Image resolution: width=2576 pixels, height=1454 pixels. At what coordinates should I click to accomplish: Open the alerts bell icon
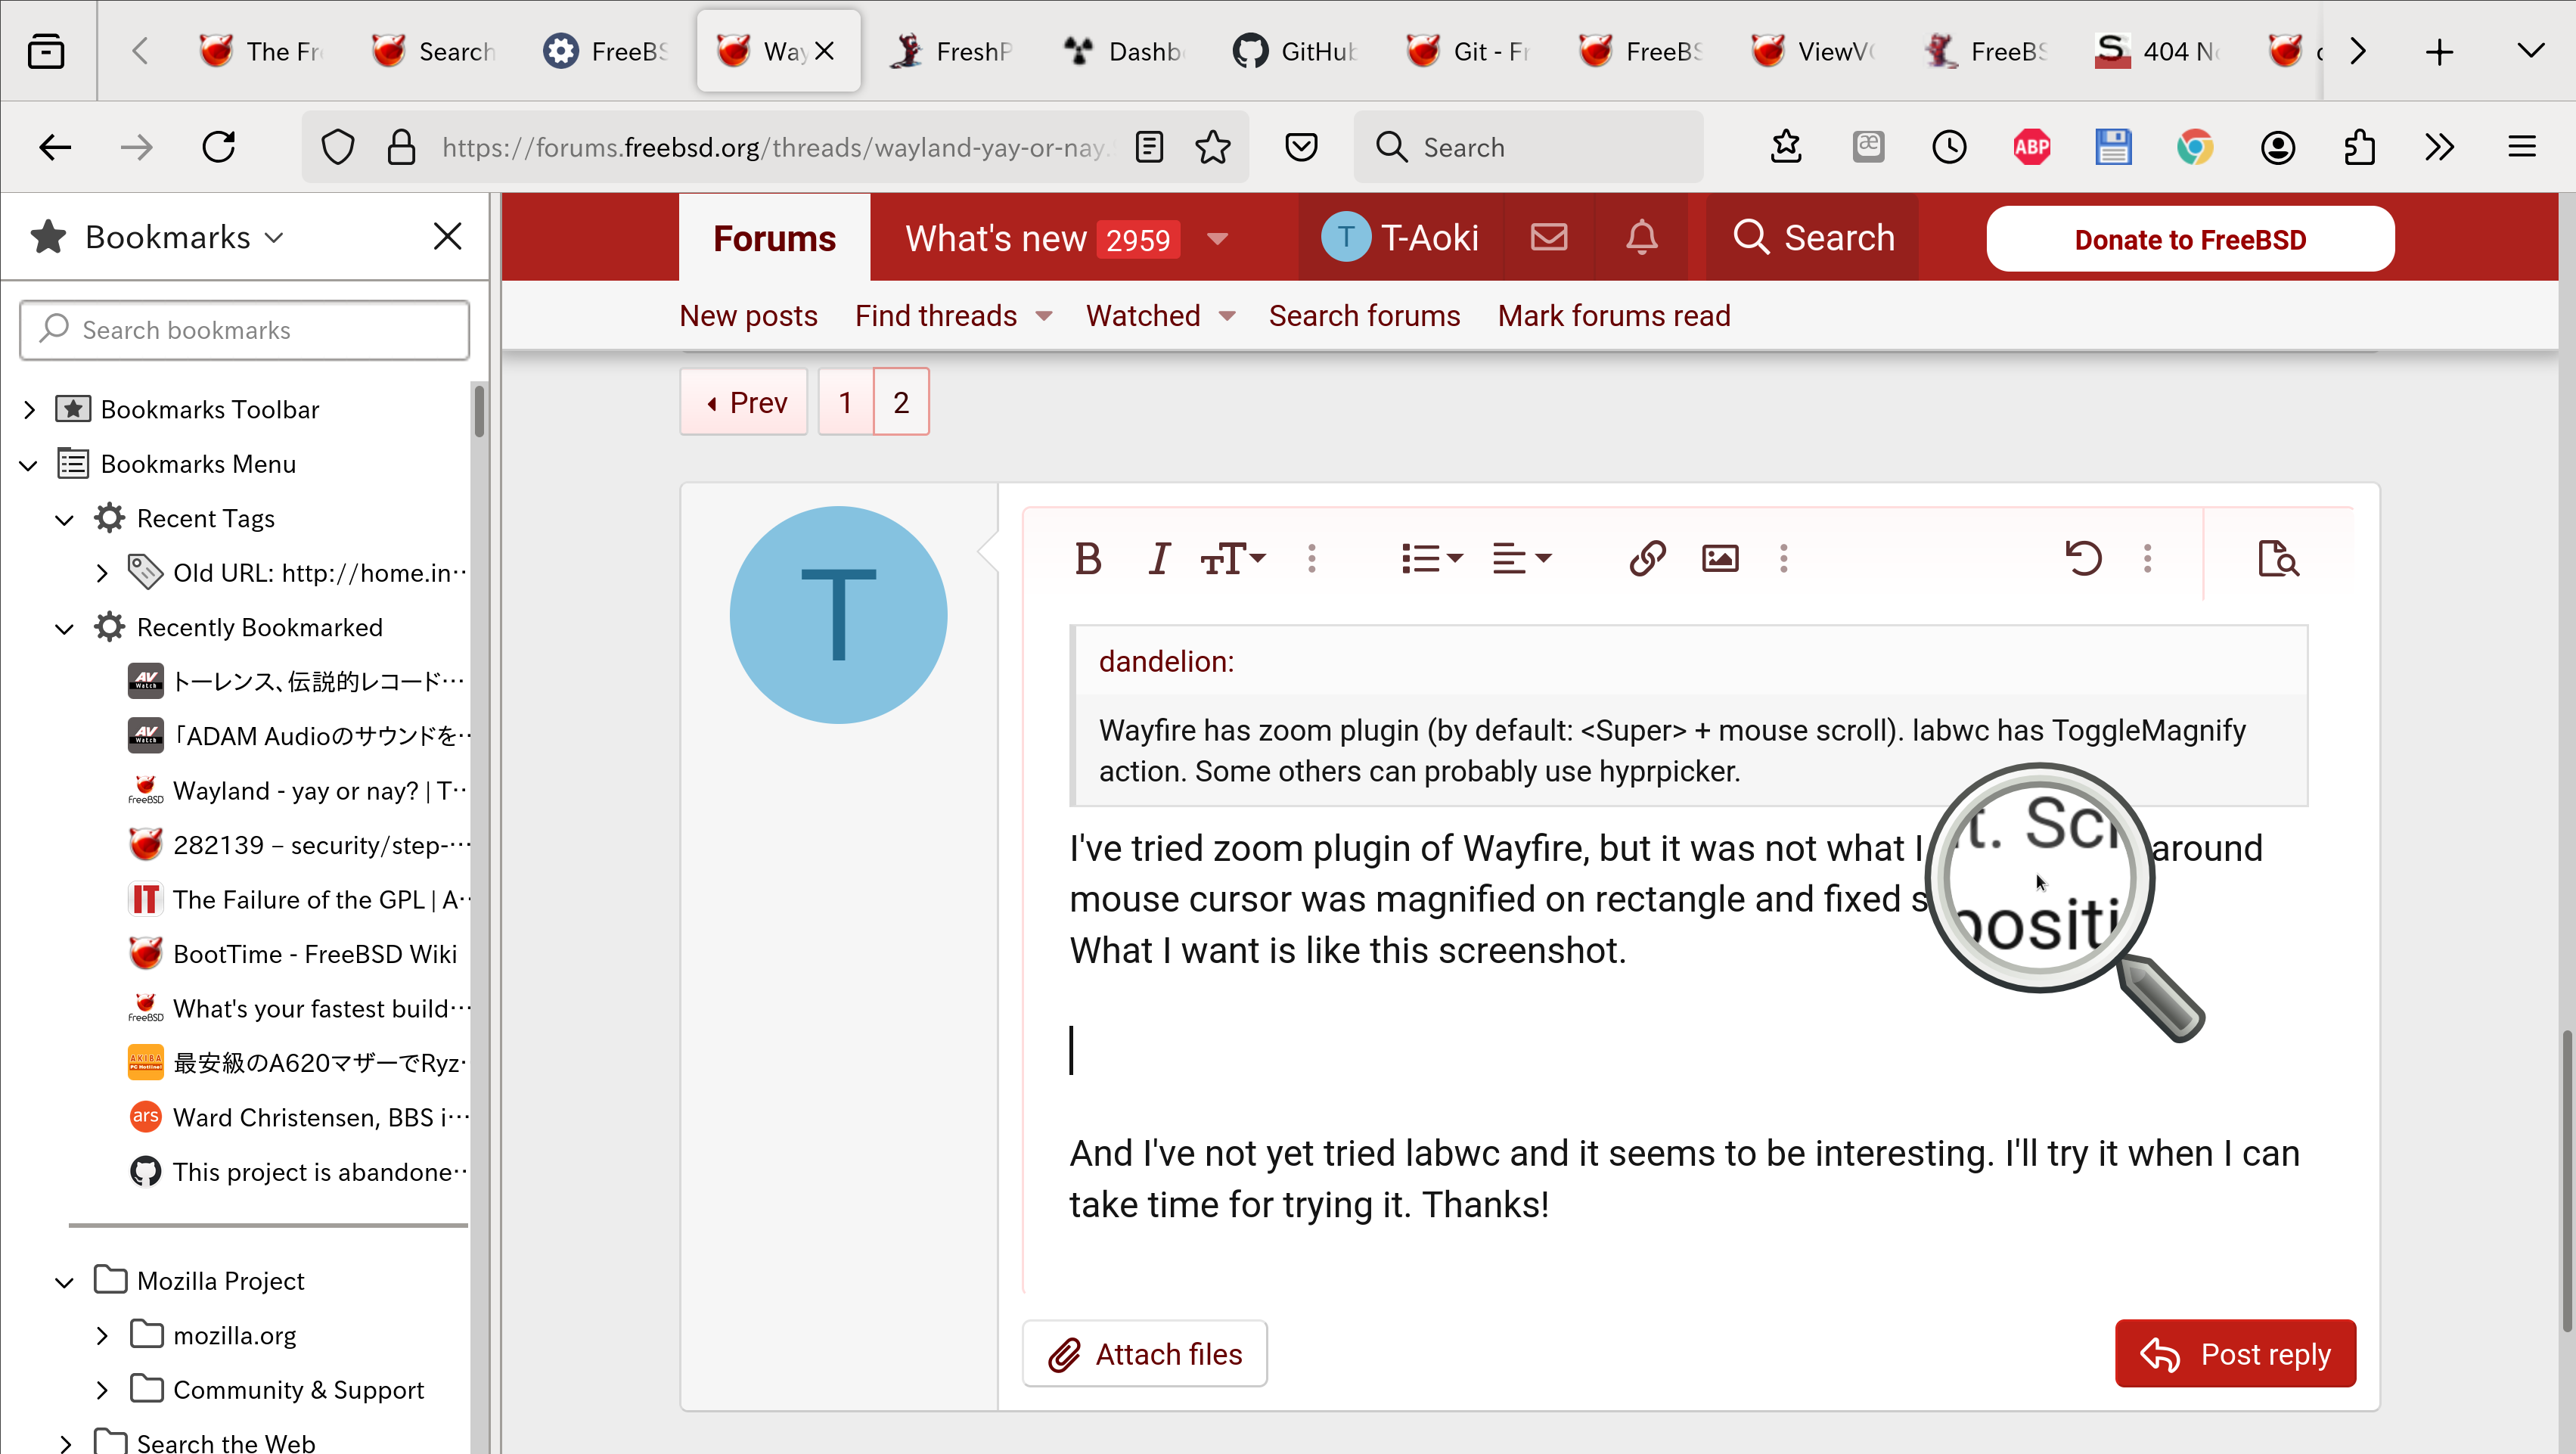(1641, 238)
